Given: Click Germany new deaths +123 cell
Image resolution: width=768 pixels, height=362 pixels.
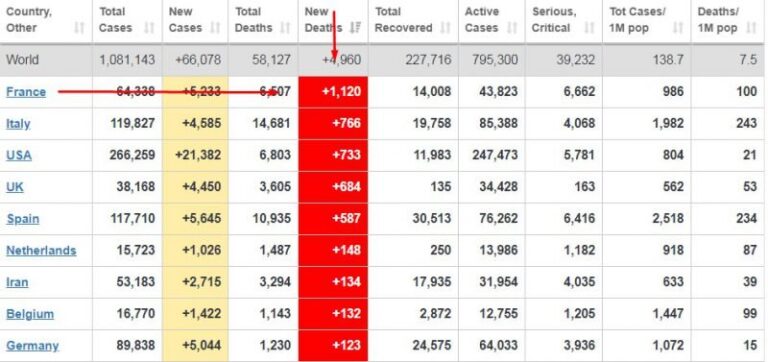Looking at the screenshot, I should pos(333,345).
